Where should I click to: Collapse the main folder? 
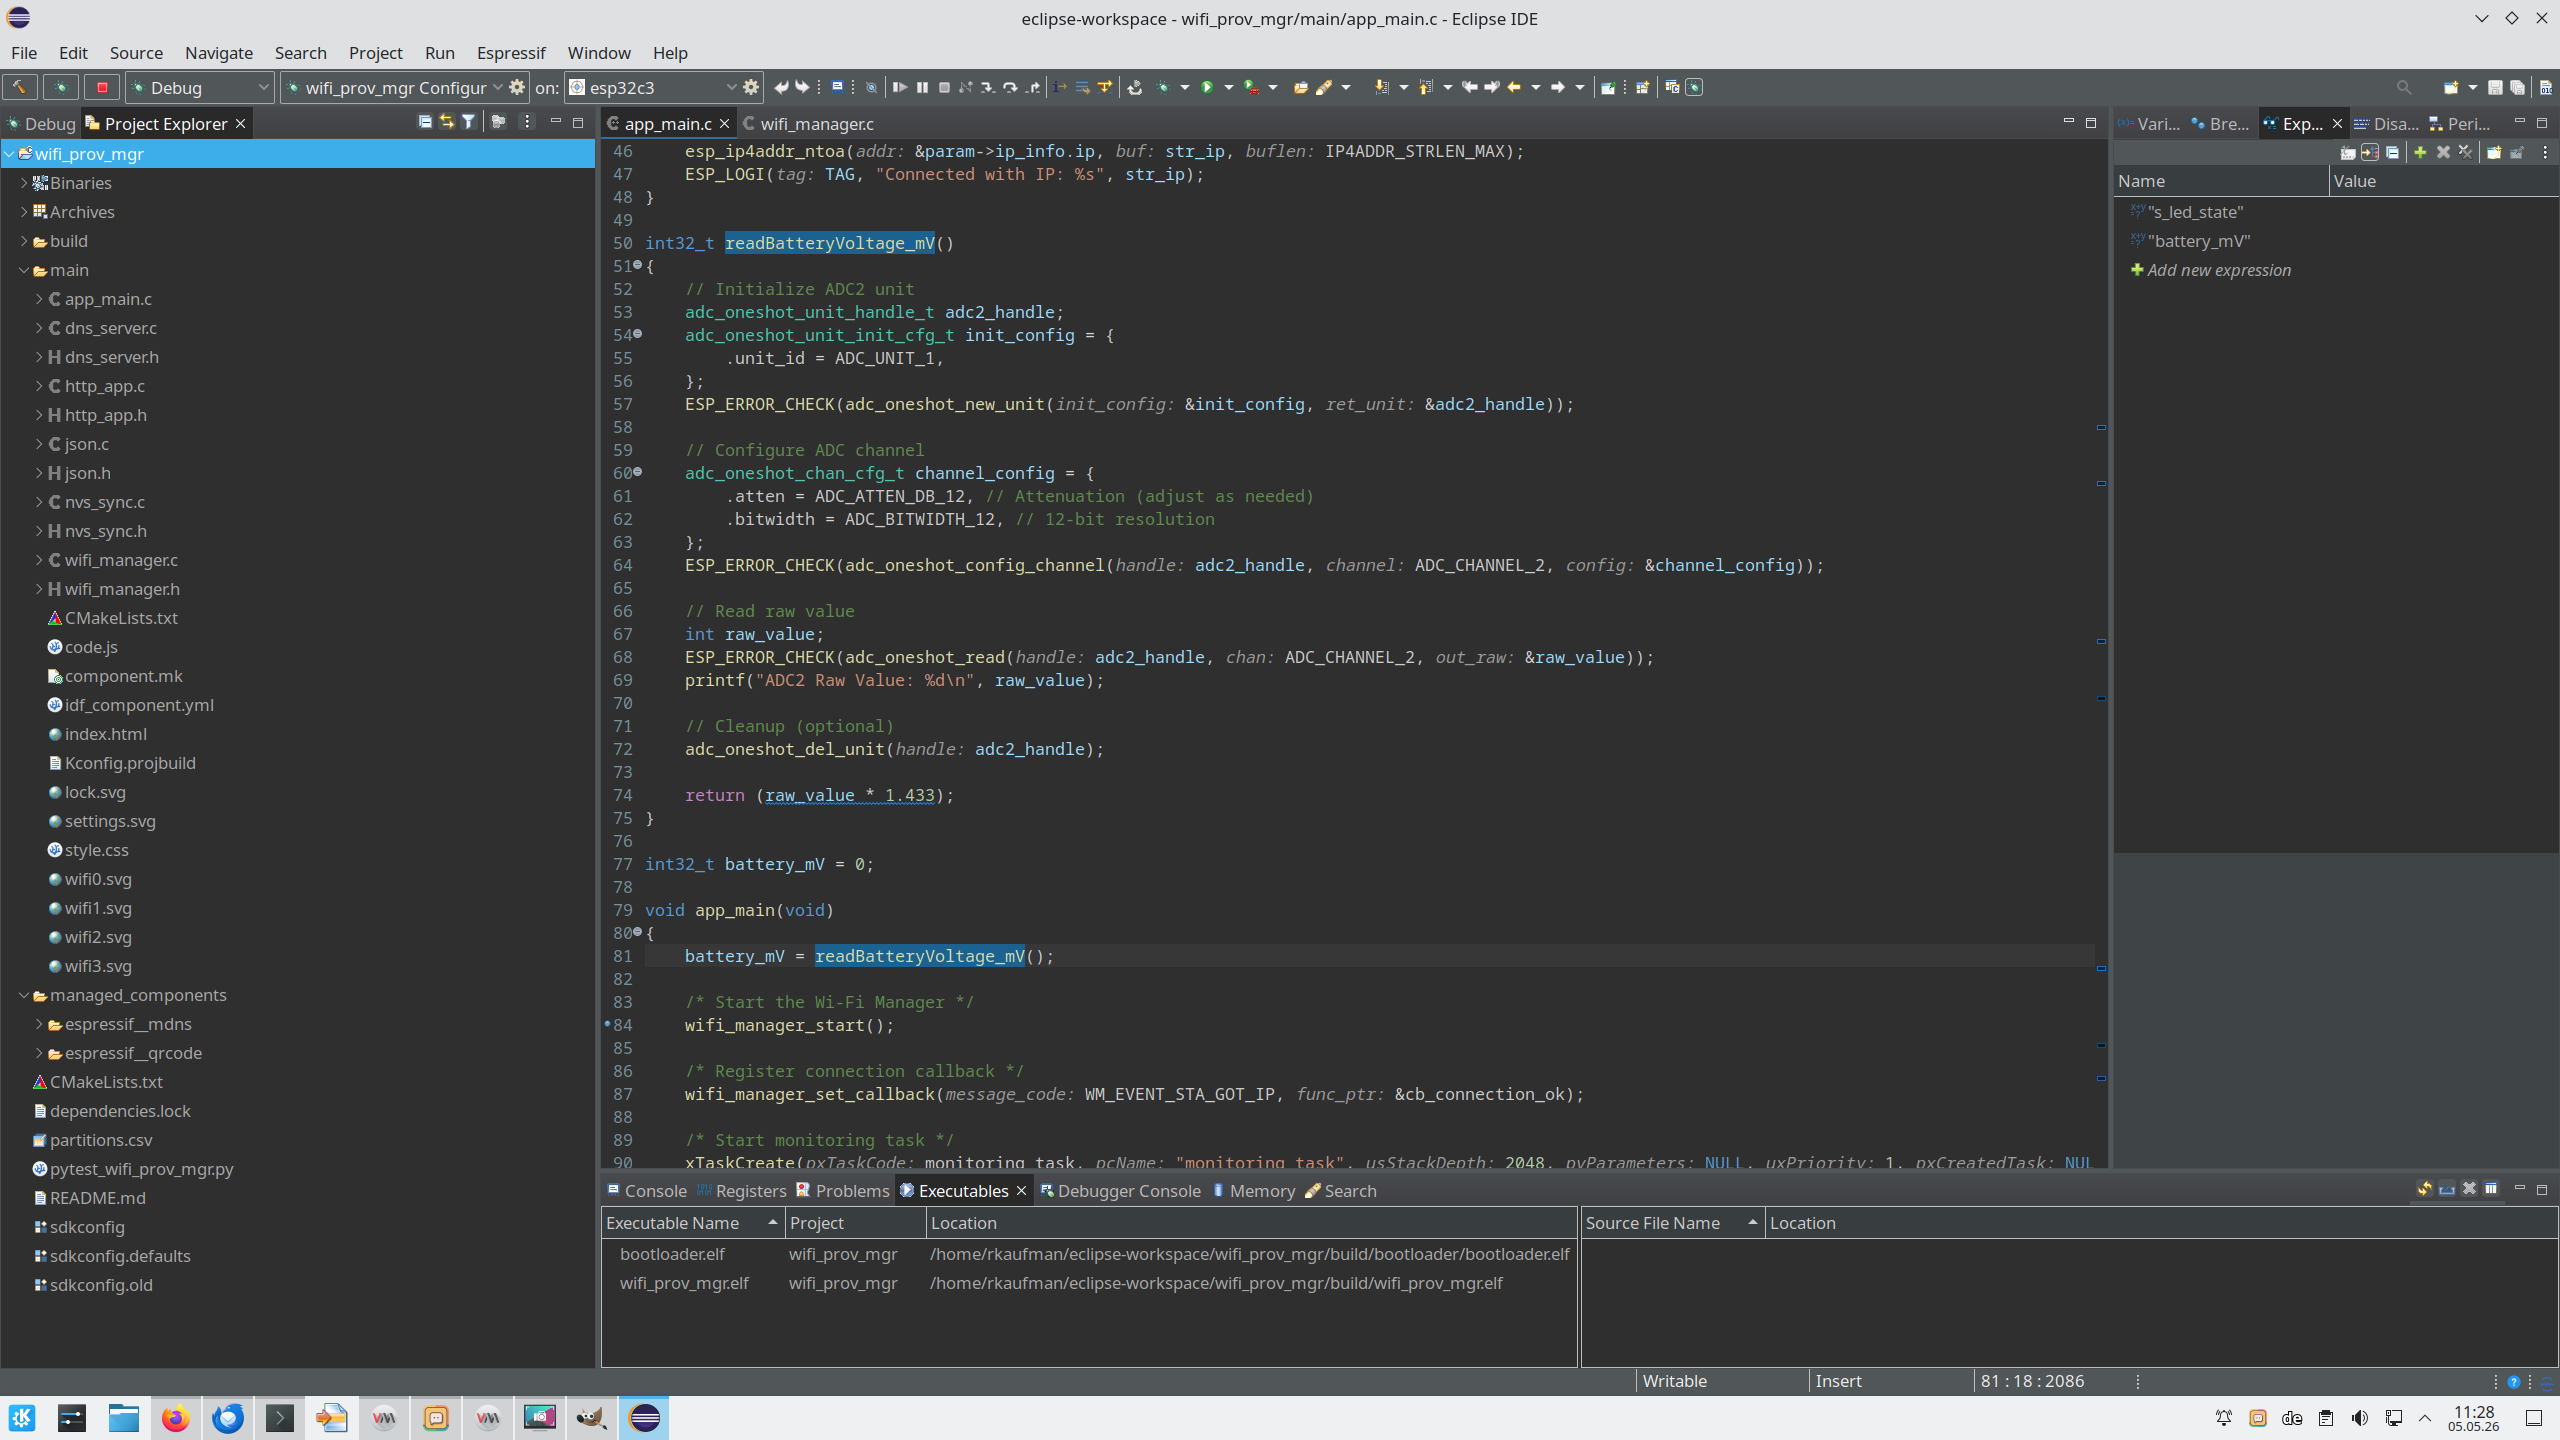pos(24,270)
